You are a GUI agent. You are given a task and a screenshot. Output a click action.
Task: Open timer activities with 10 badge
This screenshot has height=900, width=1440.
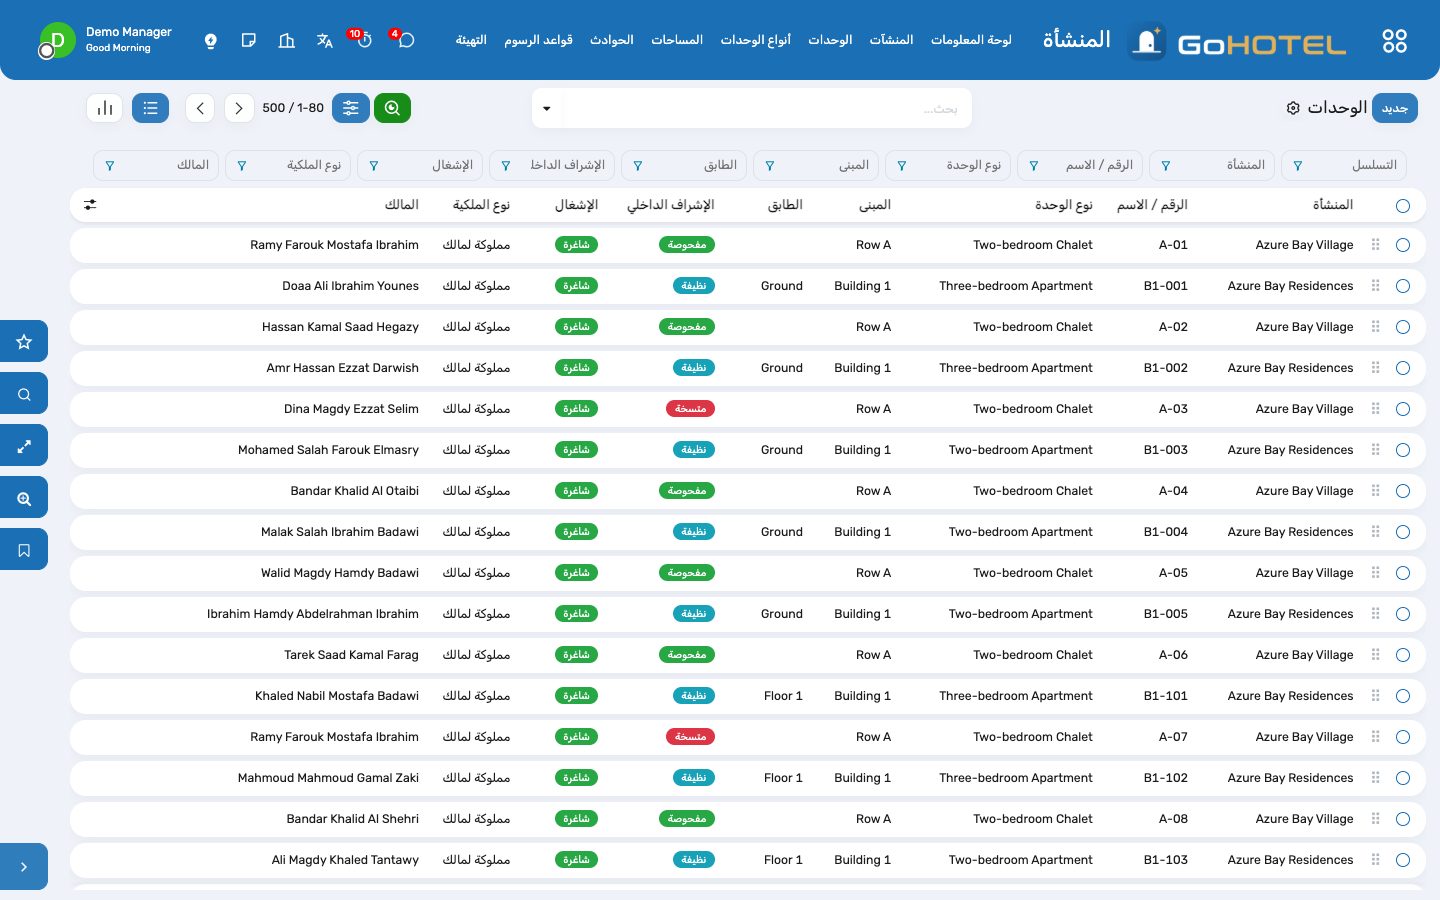(362, 40)
